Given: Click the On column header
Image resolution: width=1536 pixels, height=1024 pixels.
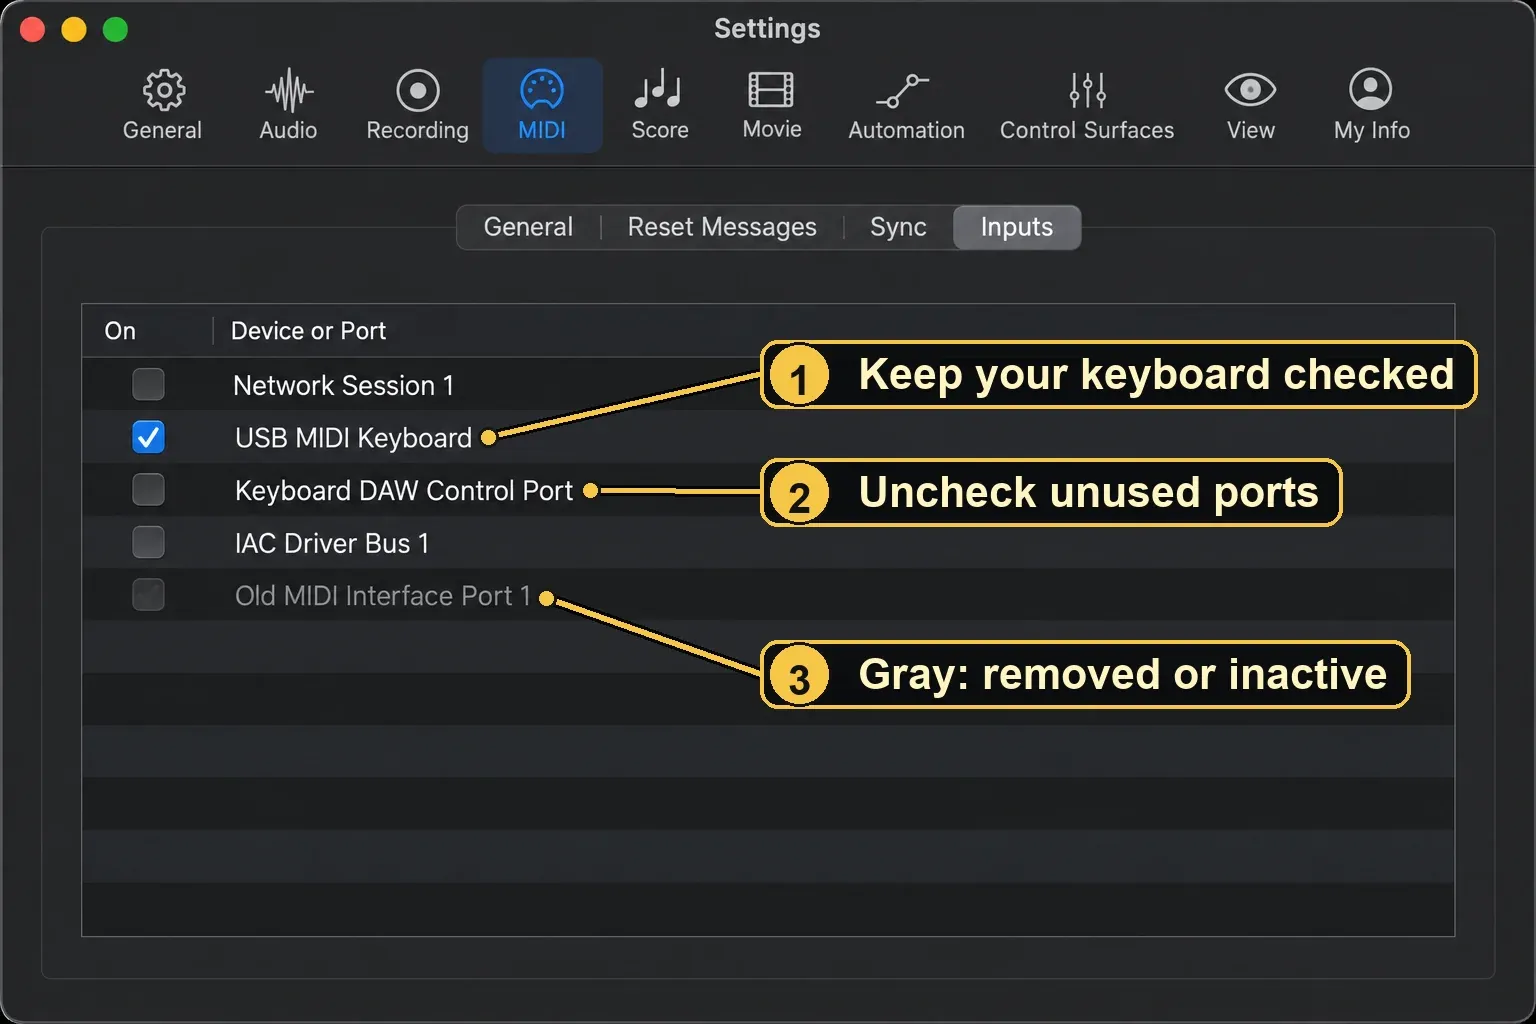Looking at the screenshot, I should coord(120,331).
